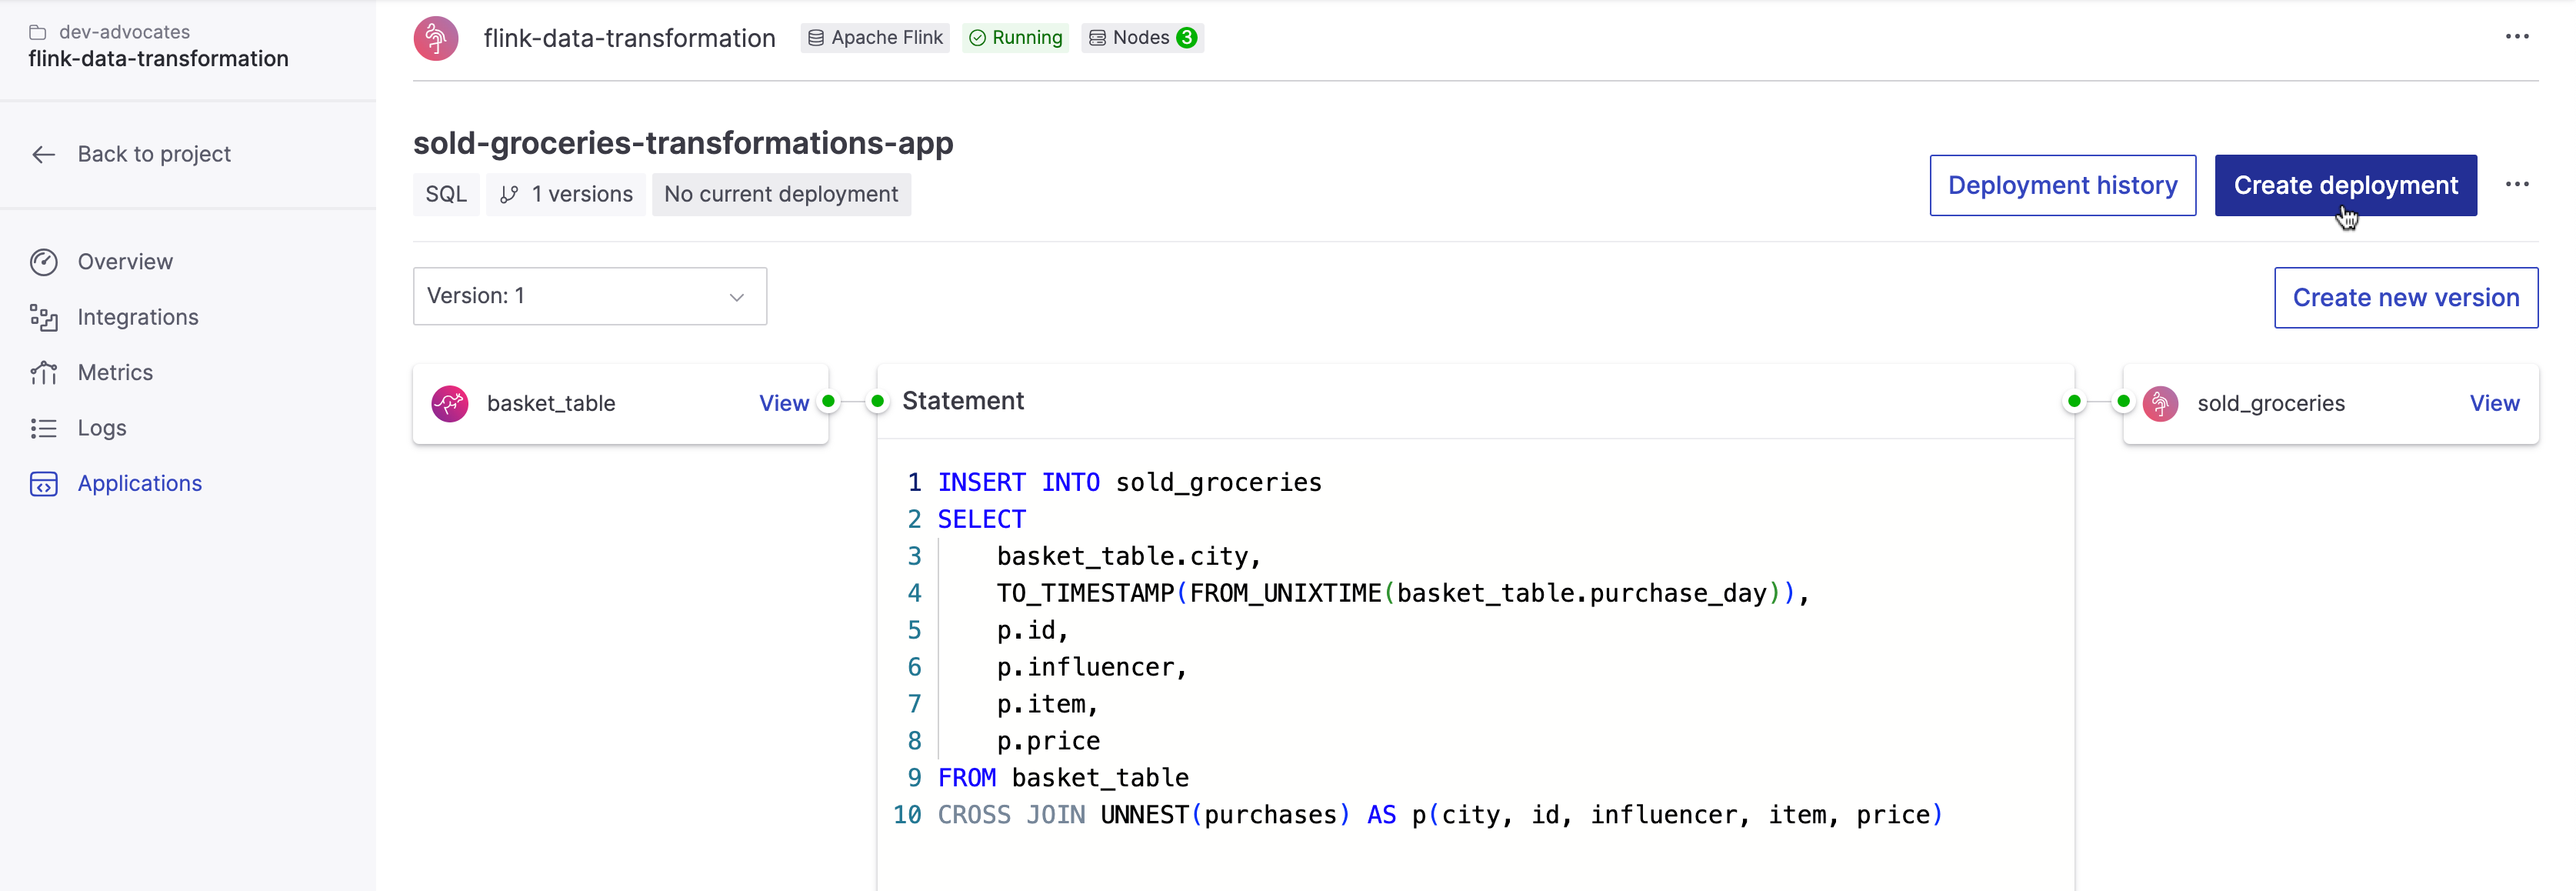View the basket_table source details
Image resolution: width=2576 pixels, height=891 pixels.
click(783, 403)
